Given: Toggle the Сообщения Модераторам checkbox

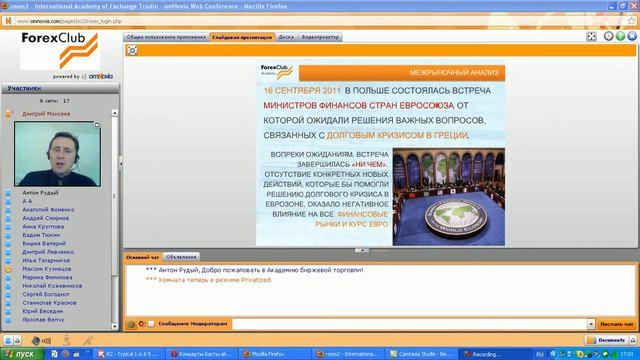Looking at the screenshot, I should tap(151, 324).
